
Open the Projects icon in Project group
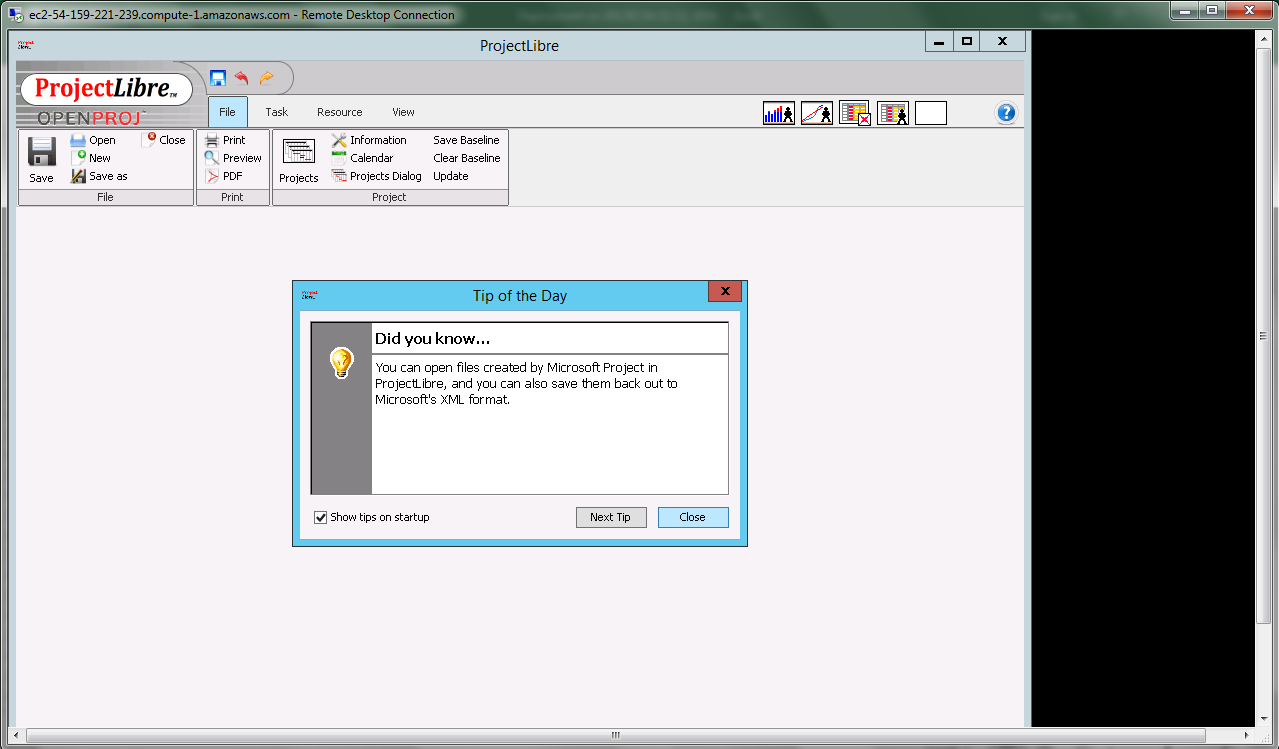pyautogui.click(x=298, y=160)
